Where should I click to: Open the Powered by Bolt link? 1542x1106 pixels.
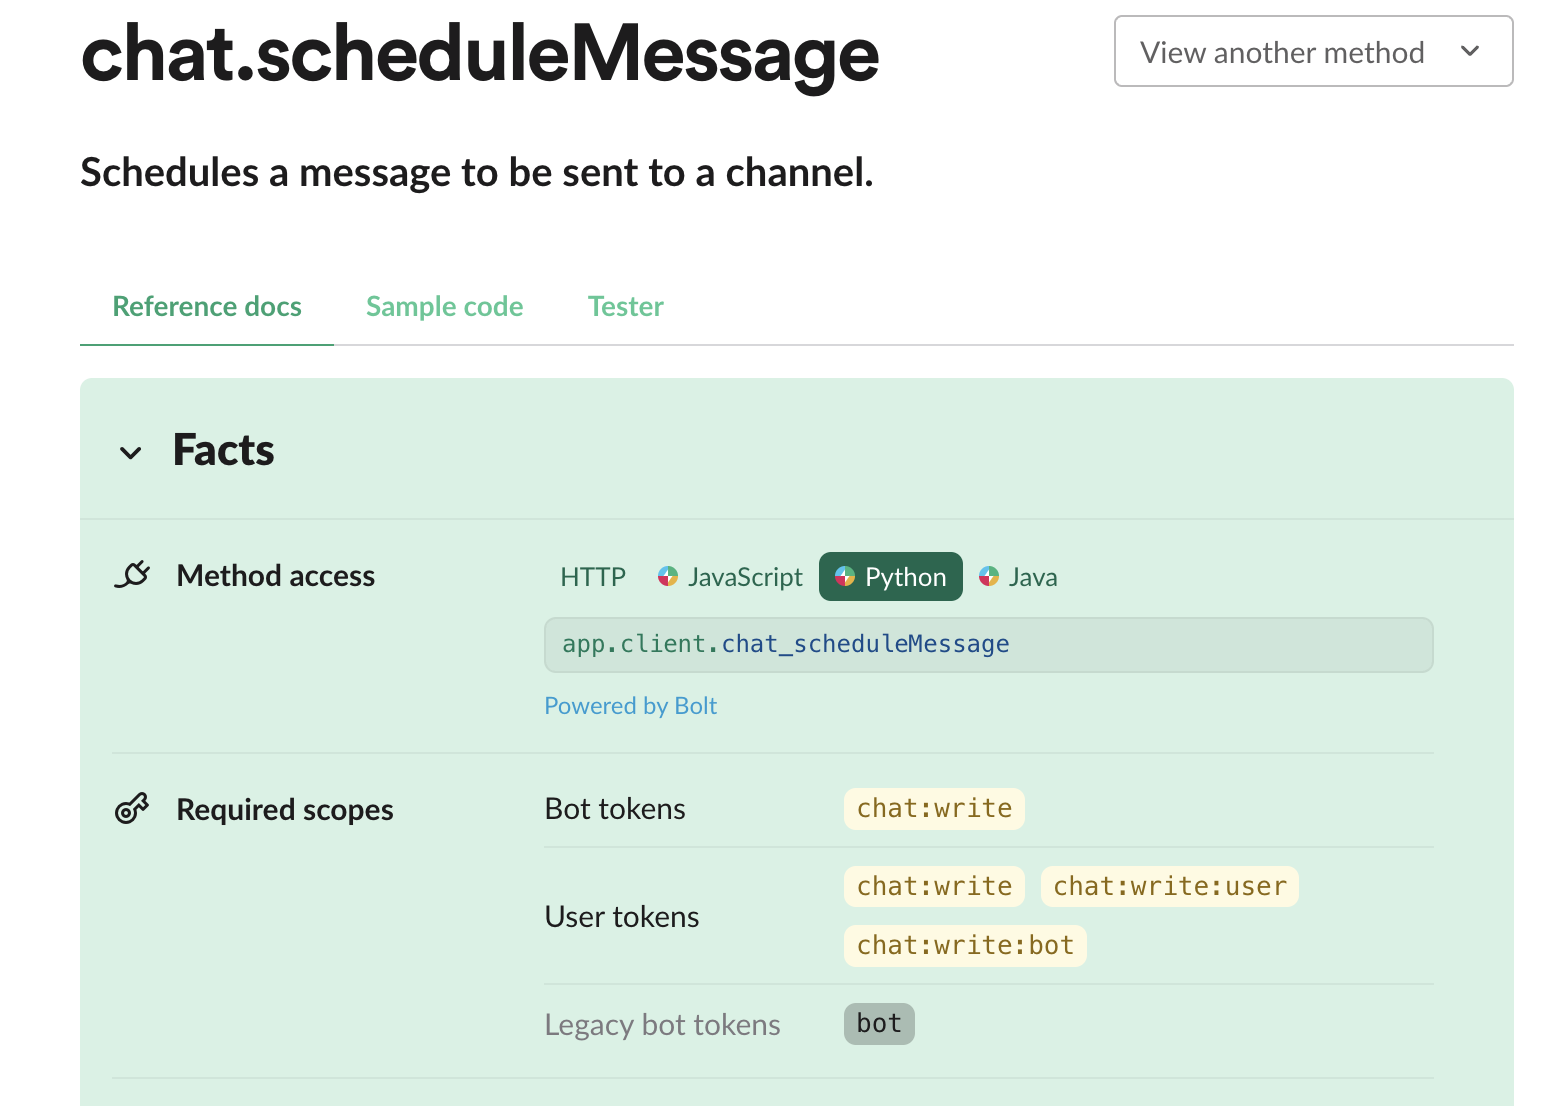pos(631,706)
